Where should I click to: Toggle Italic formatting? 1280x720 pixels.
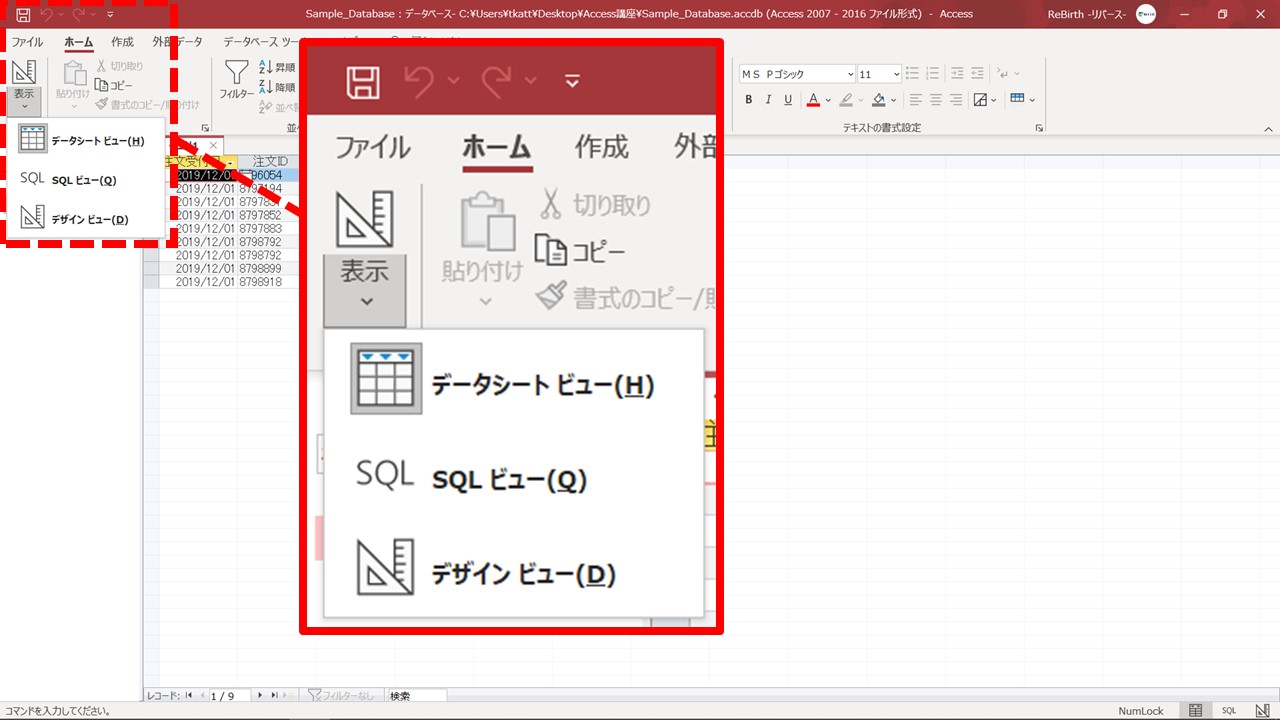pos(768,100)
